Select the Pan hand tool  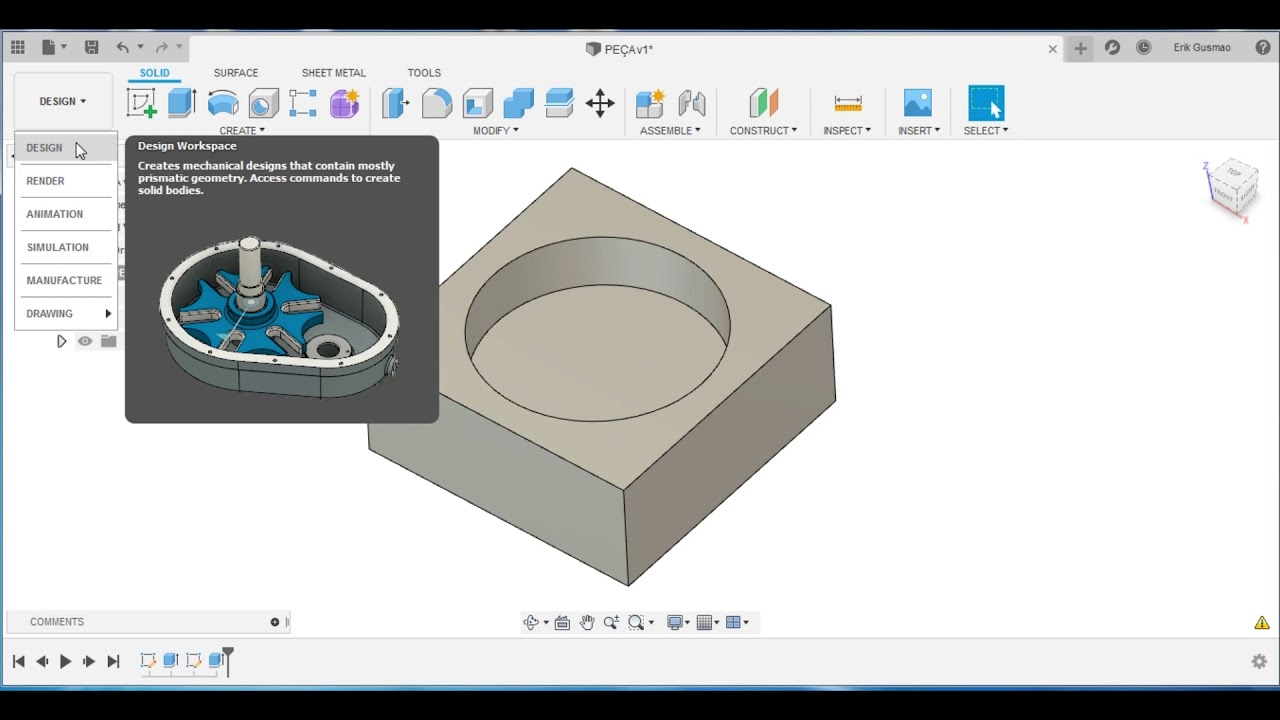pos(587,622)
